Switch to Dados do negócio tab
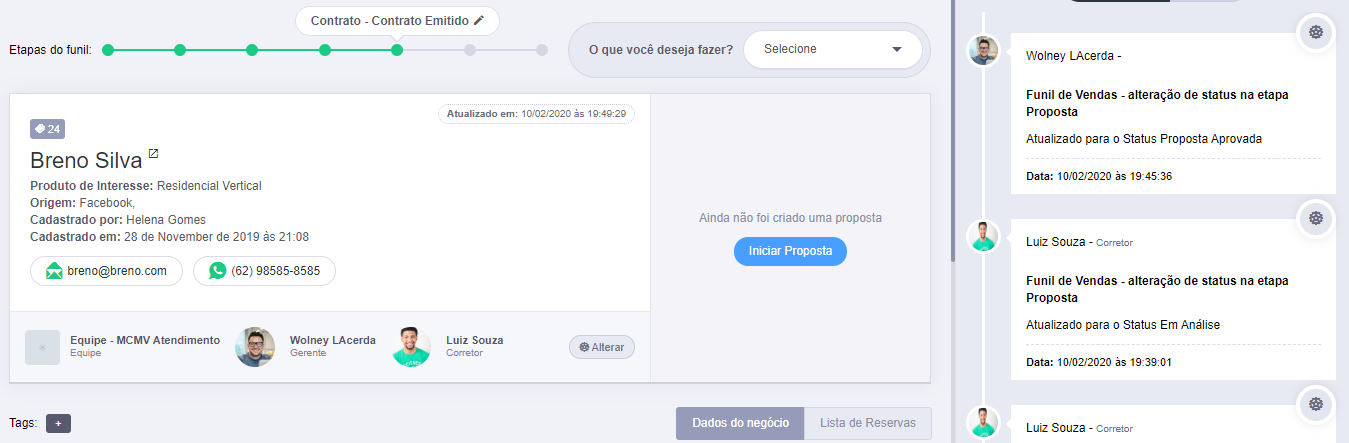The width and height of the screenshot is (1349, 443). coord(740,423)
